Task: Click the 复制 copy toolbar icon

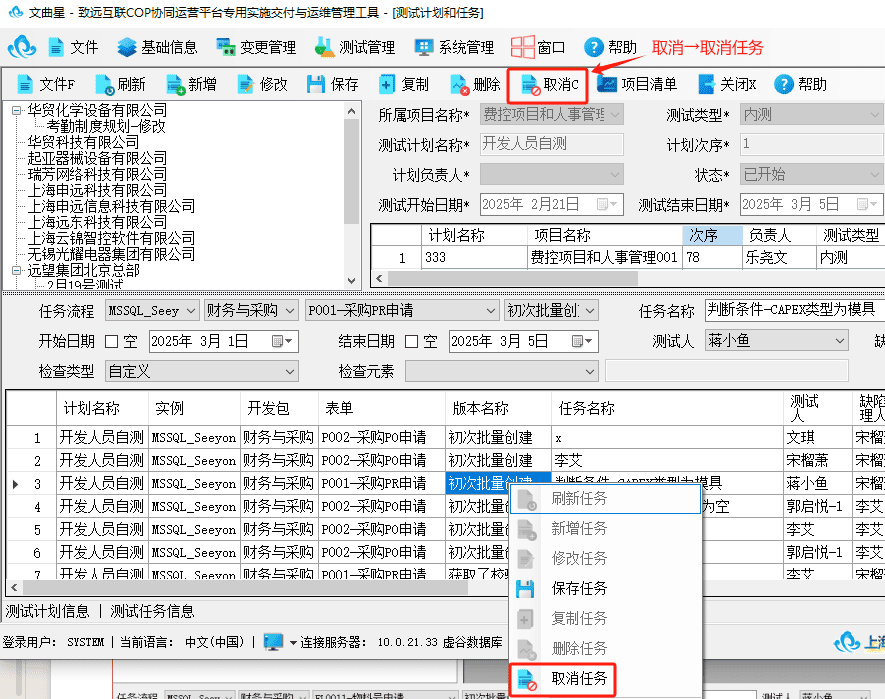Action: click(x=387, y=84)
